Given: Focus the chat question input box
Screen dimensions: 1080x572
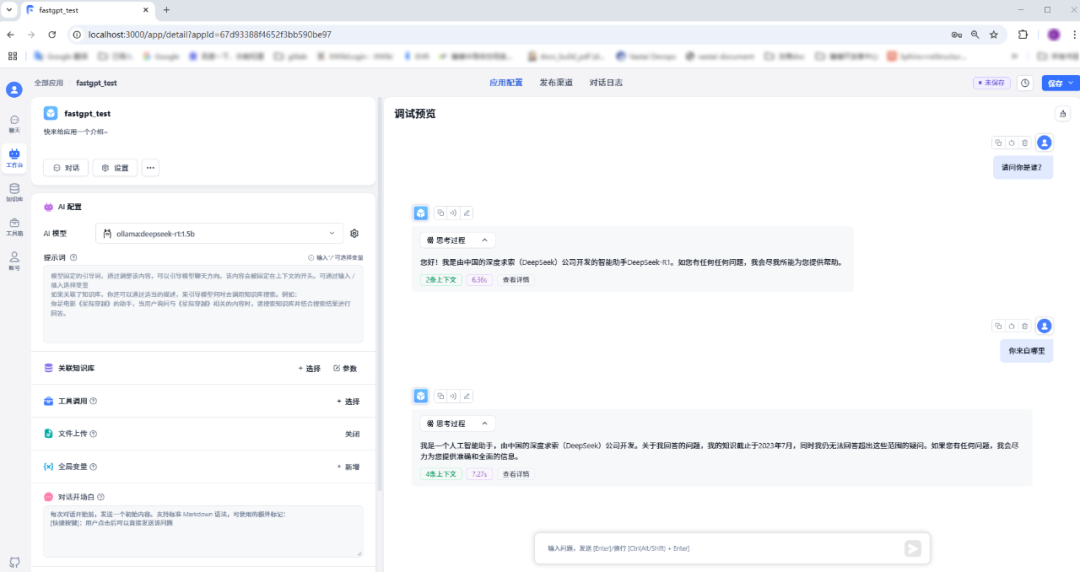Looking at the screenshot, I should point(722,549).
